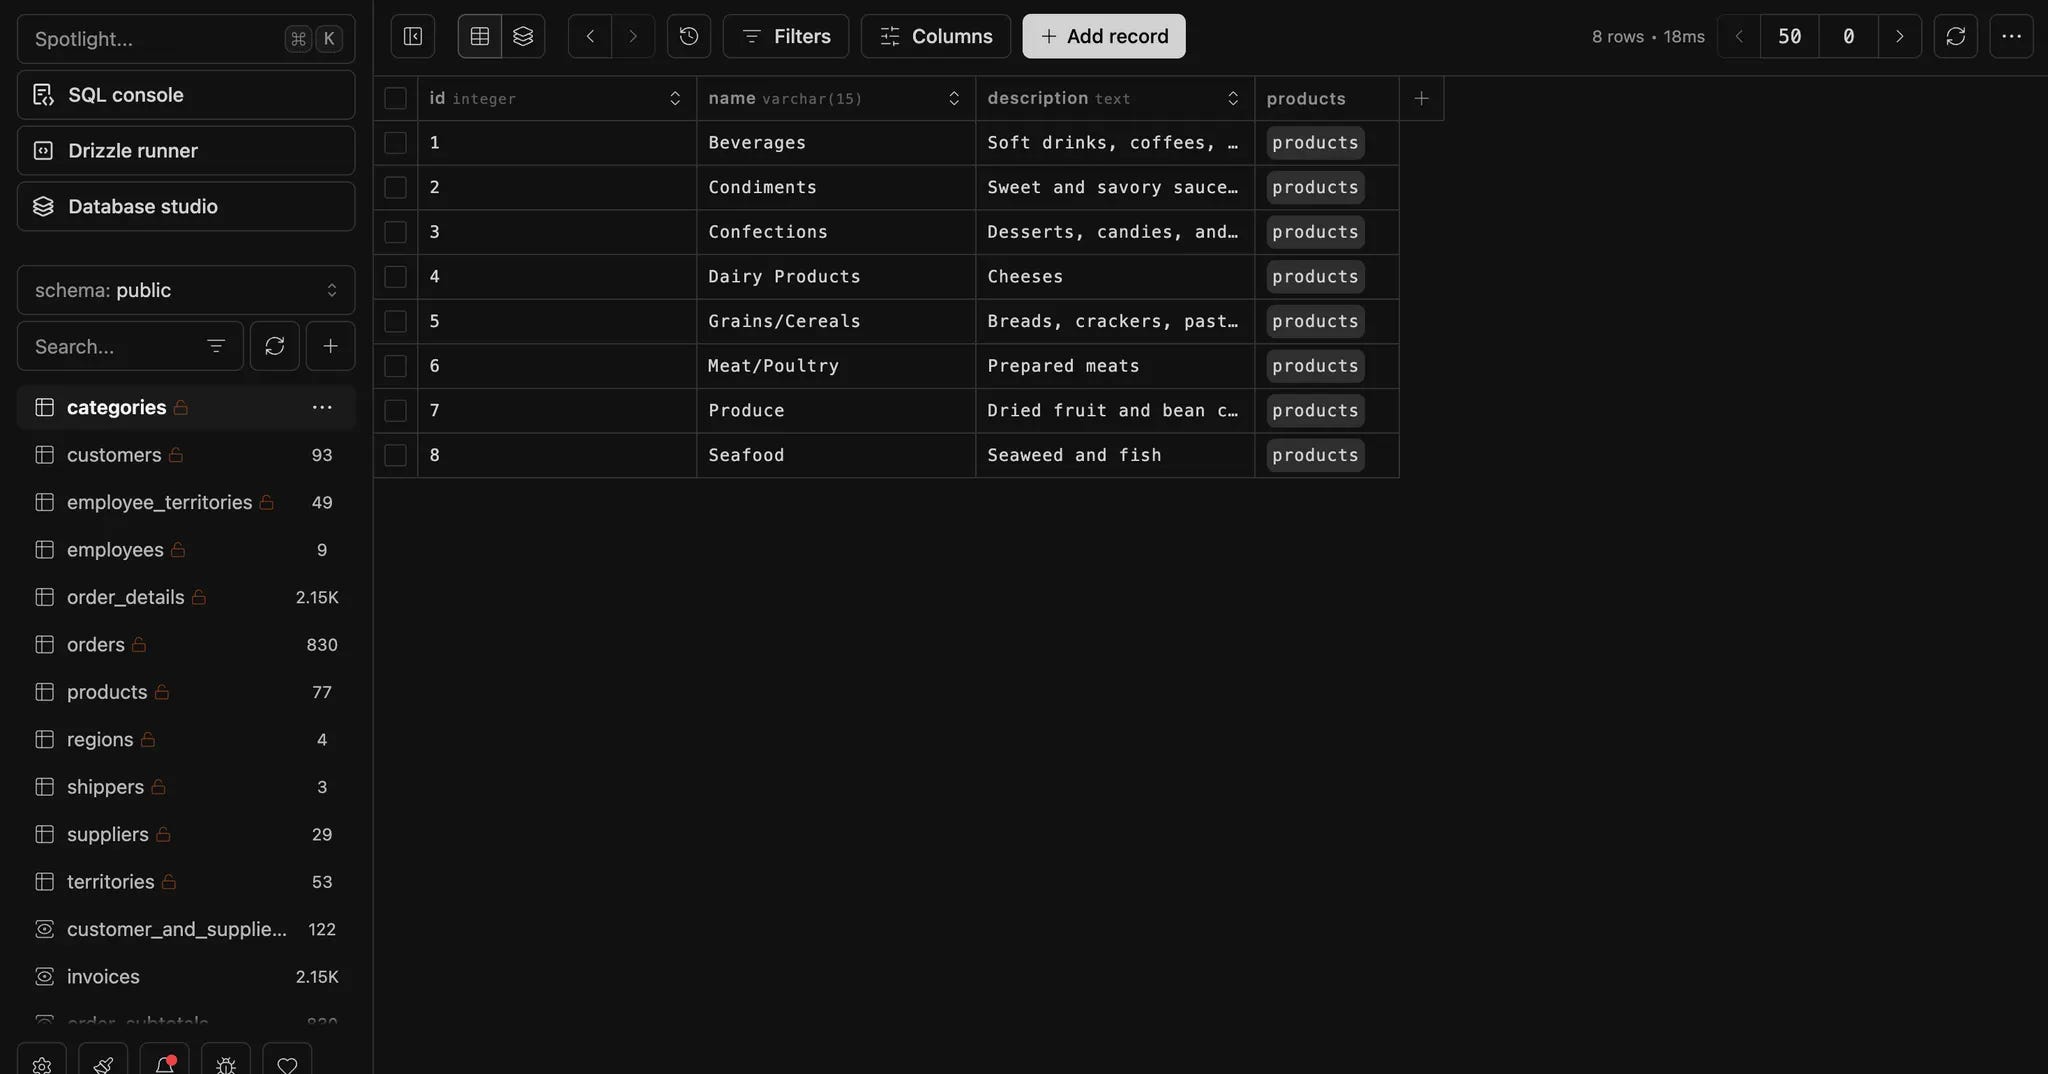Select the Dairy Products row checkbox
The image size is (2048, 1074).
point(396,277)
